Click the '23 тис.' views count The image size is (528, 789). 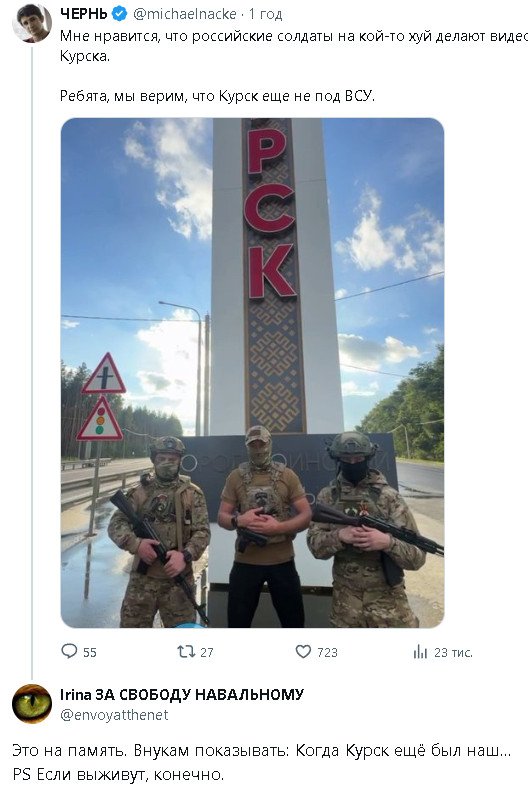pos(454,653)
